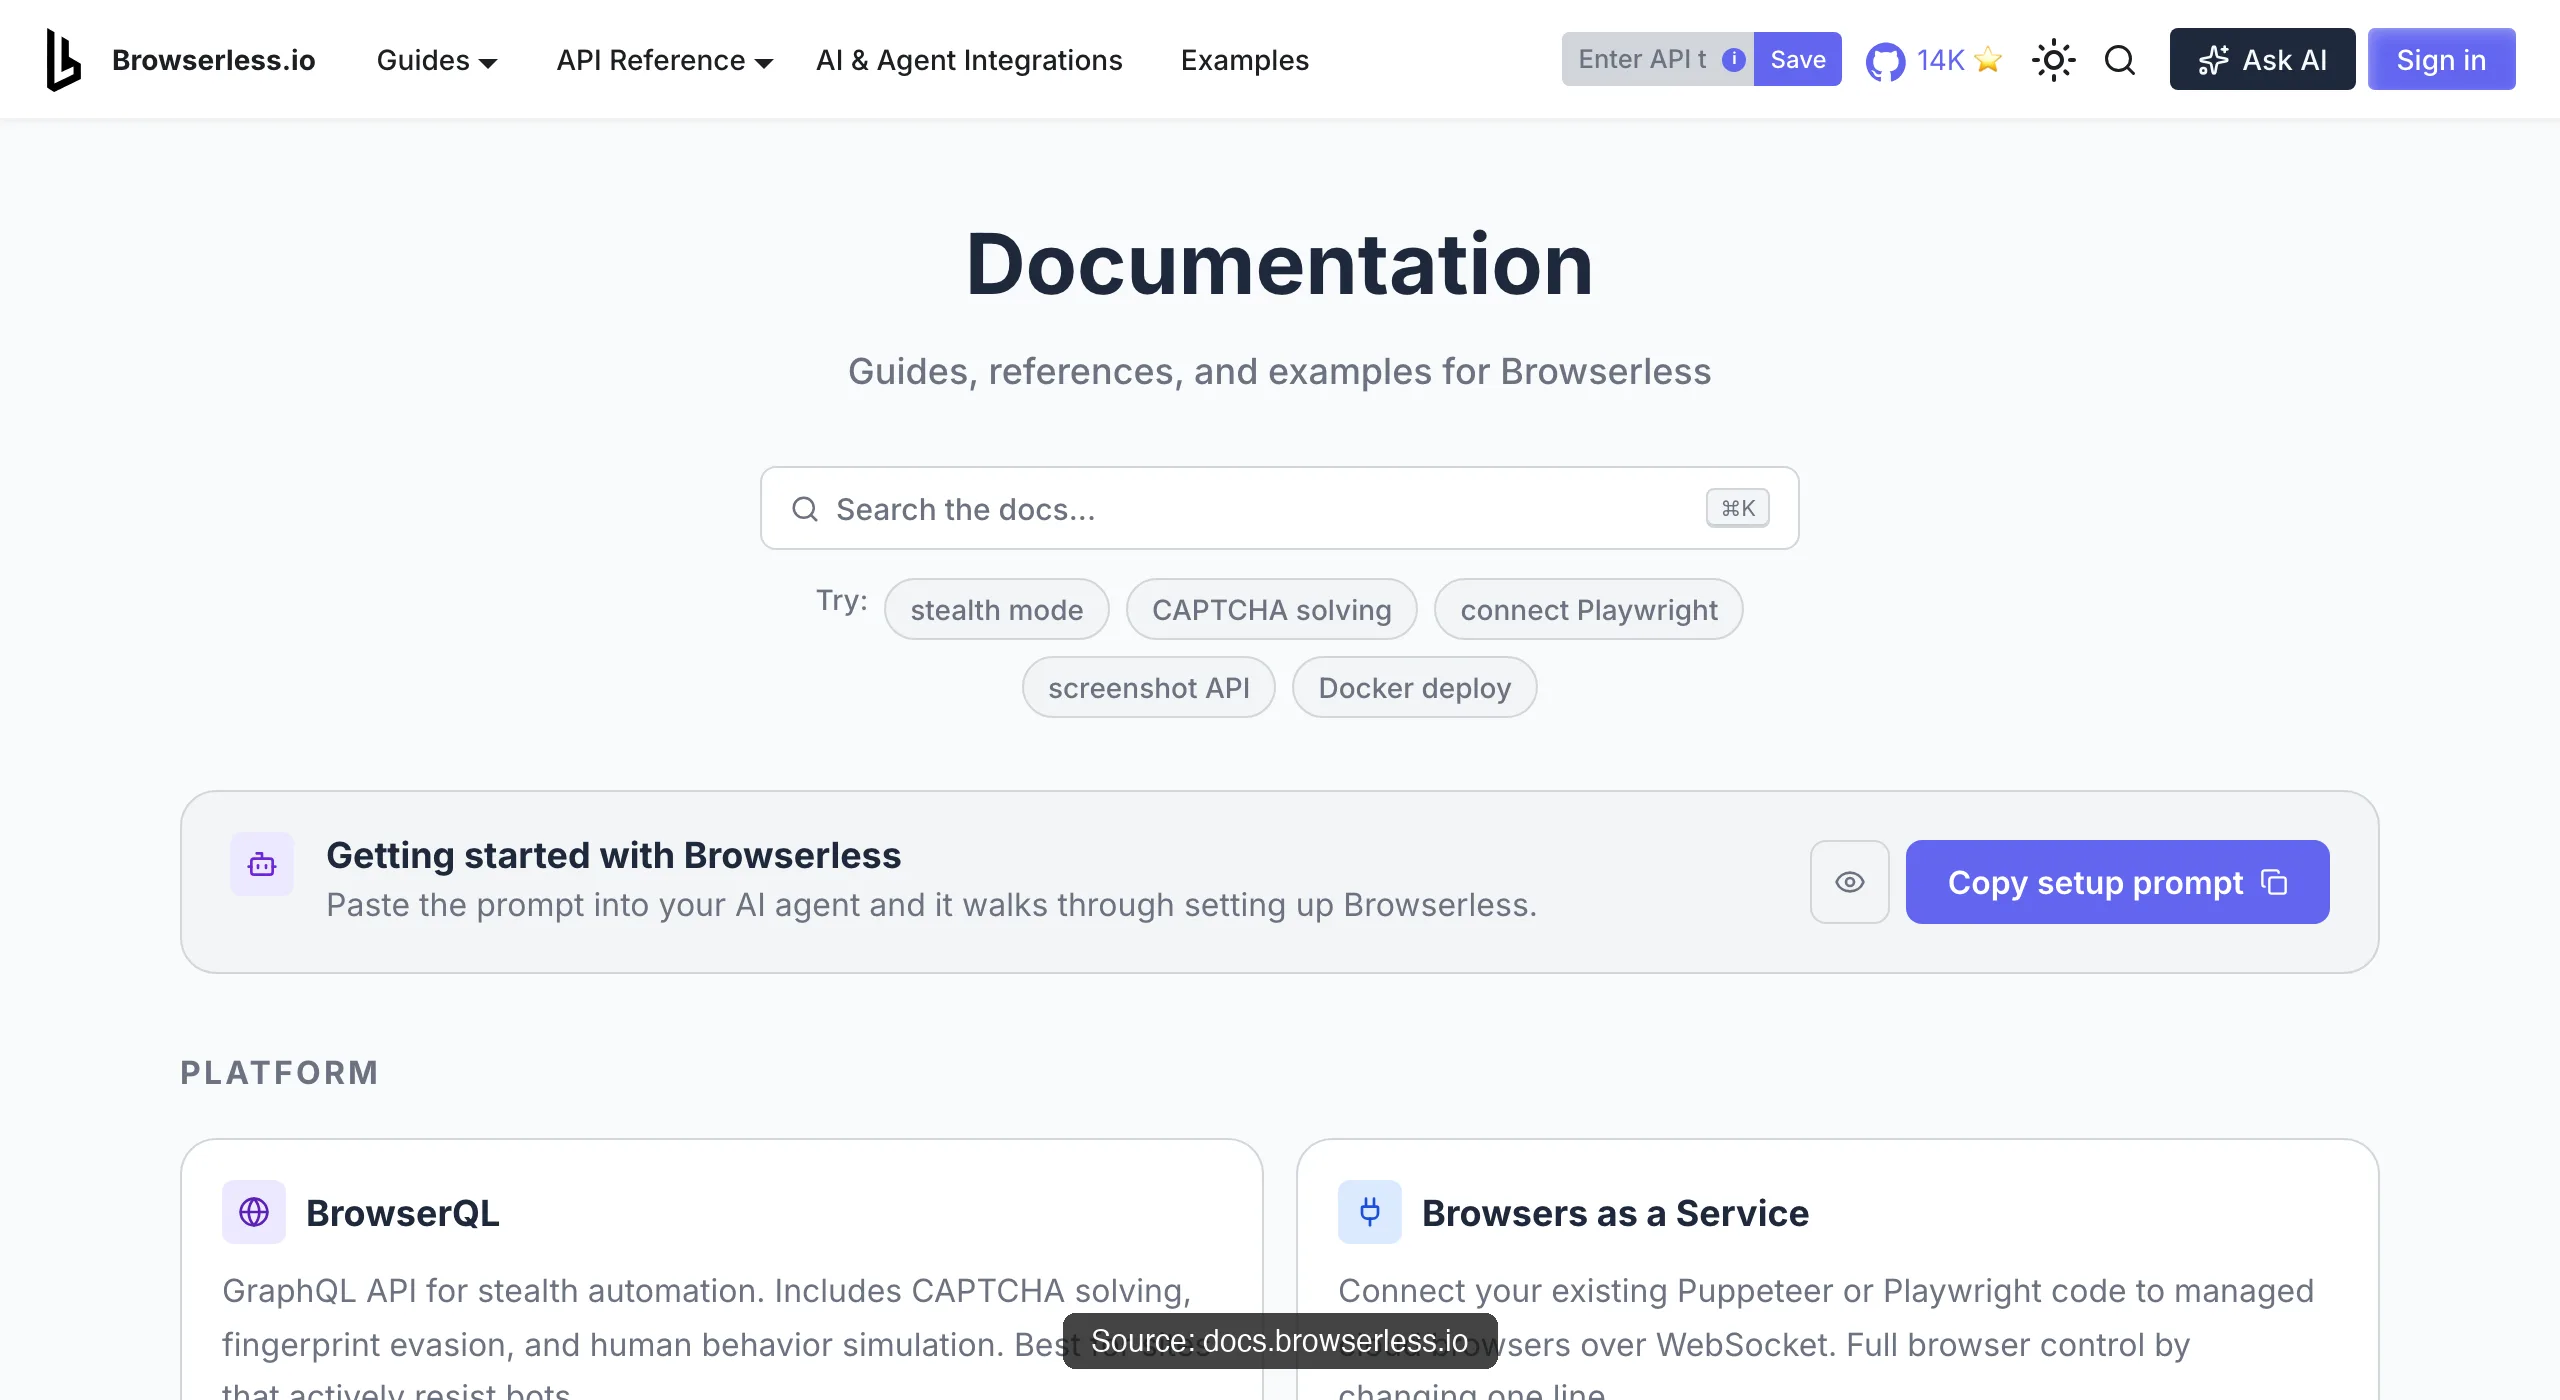Screen dimensions: 2560x1400
Task: Open the GitHub repository icon
Action: (x=1886, y=61)
